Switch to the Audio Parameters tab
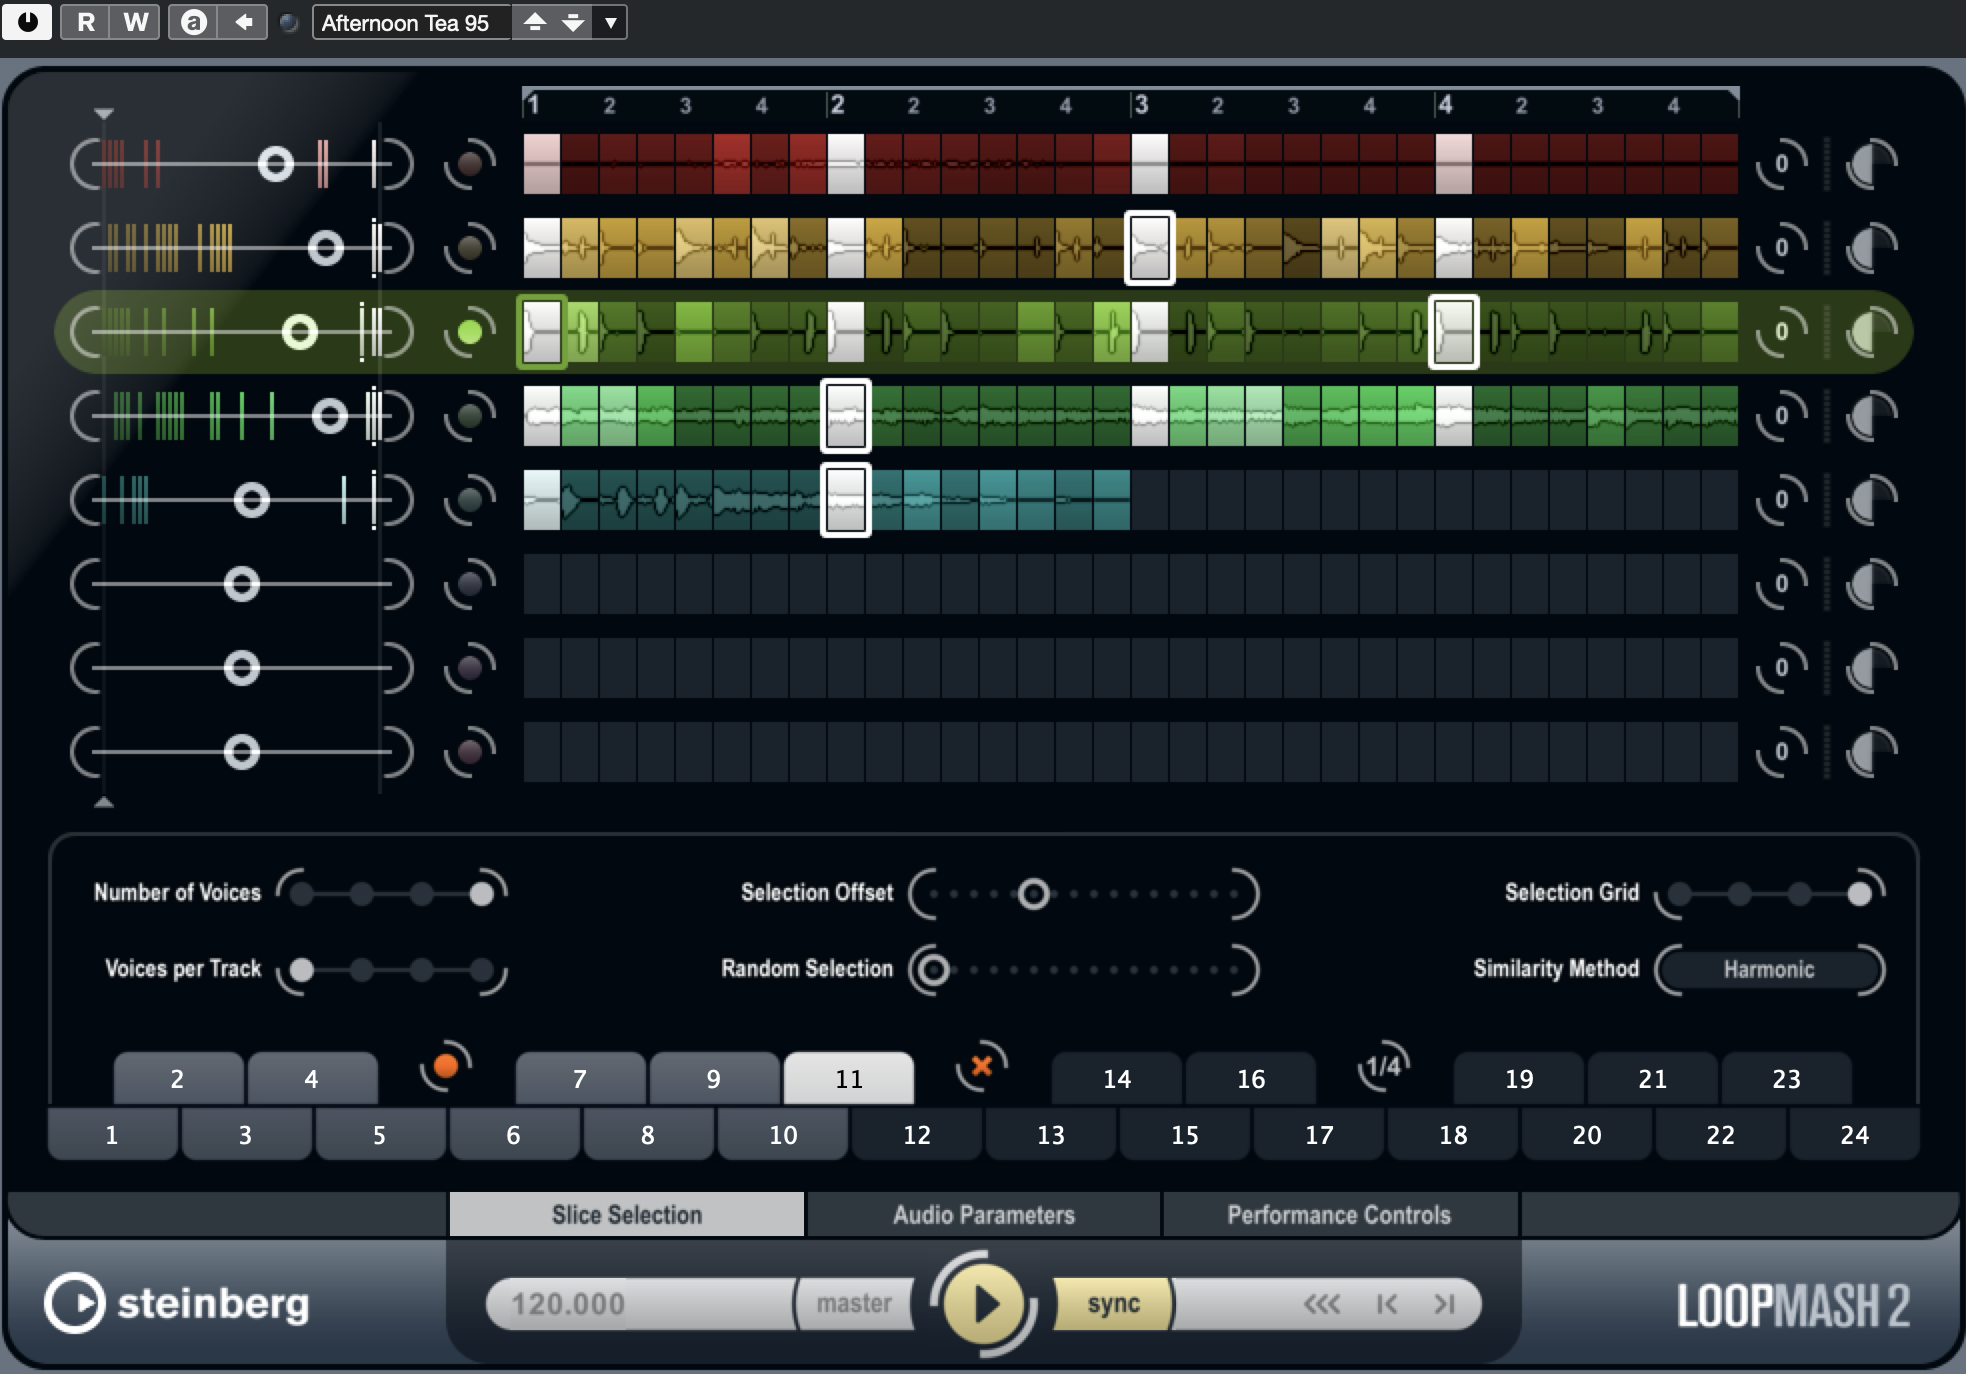 coord(983,1215)
